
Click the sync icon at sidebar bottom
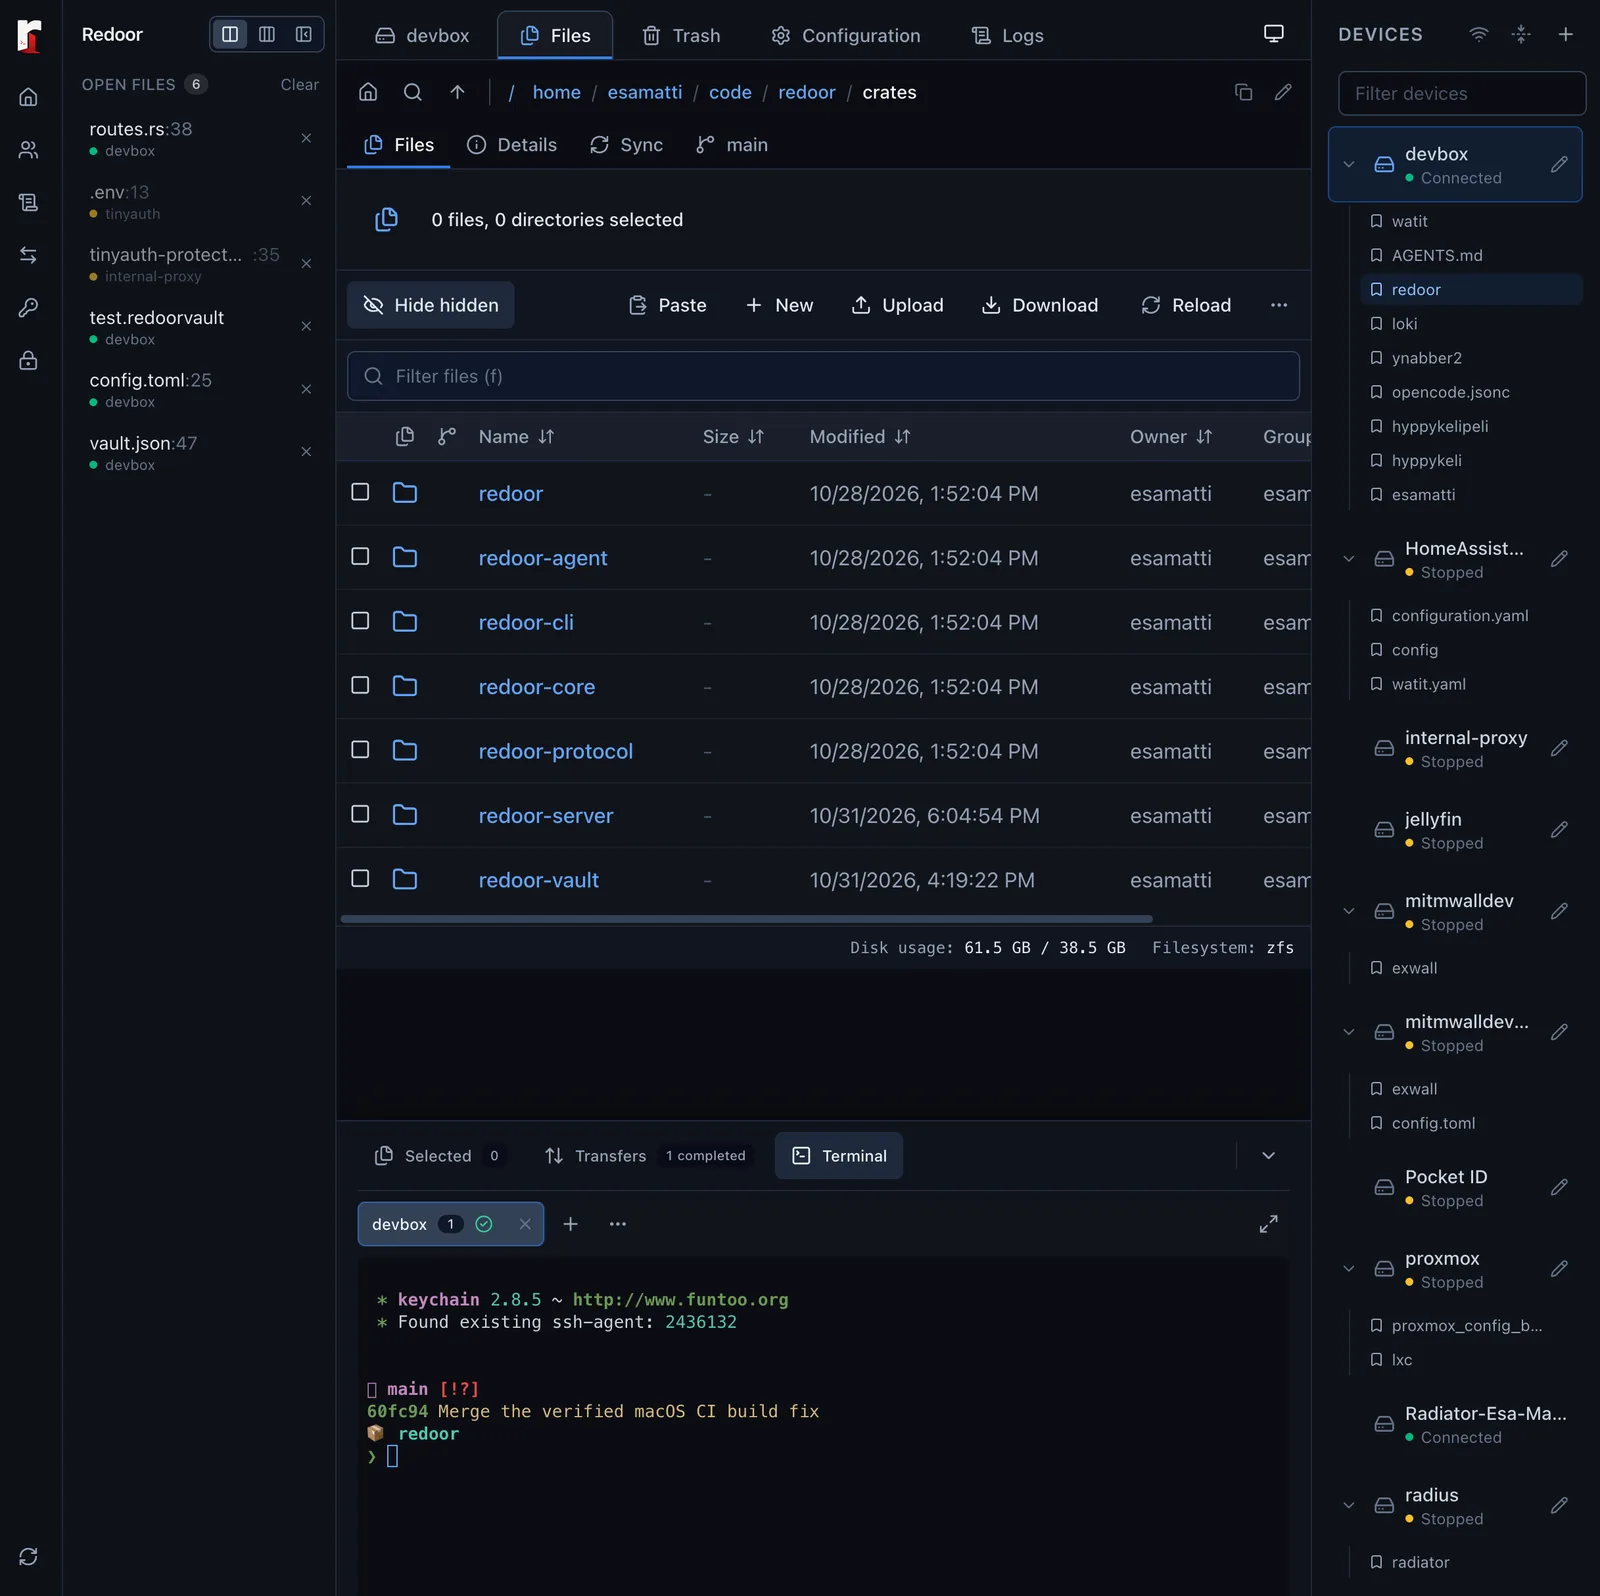coord(28,1556)
